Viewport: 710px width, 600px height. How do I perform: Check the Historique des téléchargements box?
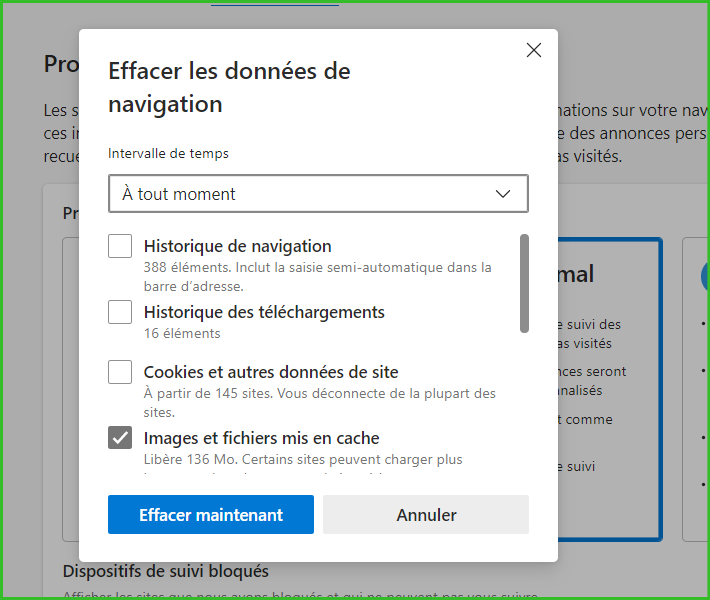120,312
